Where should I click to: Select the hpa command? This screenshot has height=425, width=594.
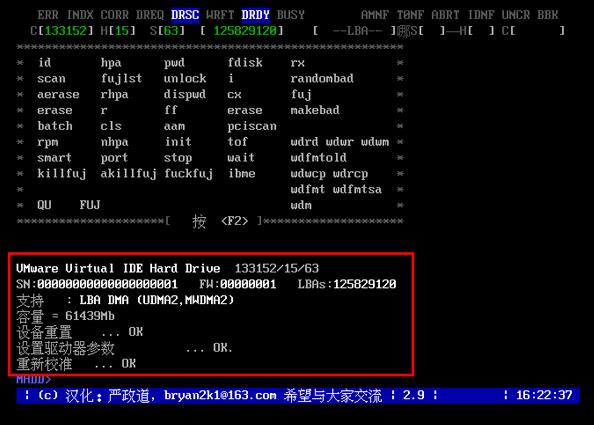coord(111,62)
